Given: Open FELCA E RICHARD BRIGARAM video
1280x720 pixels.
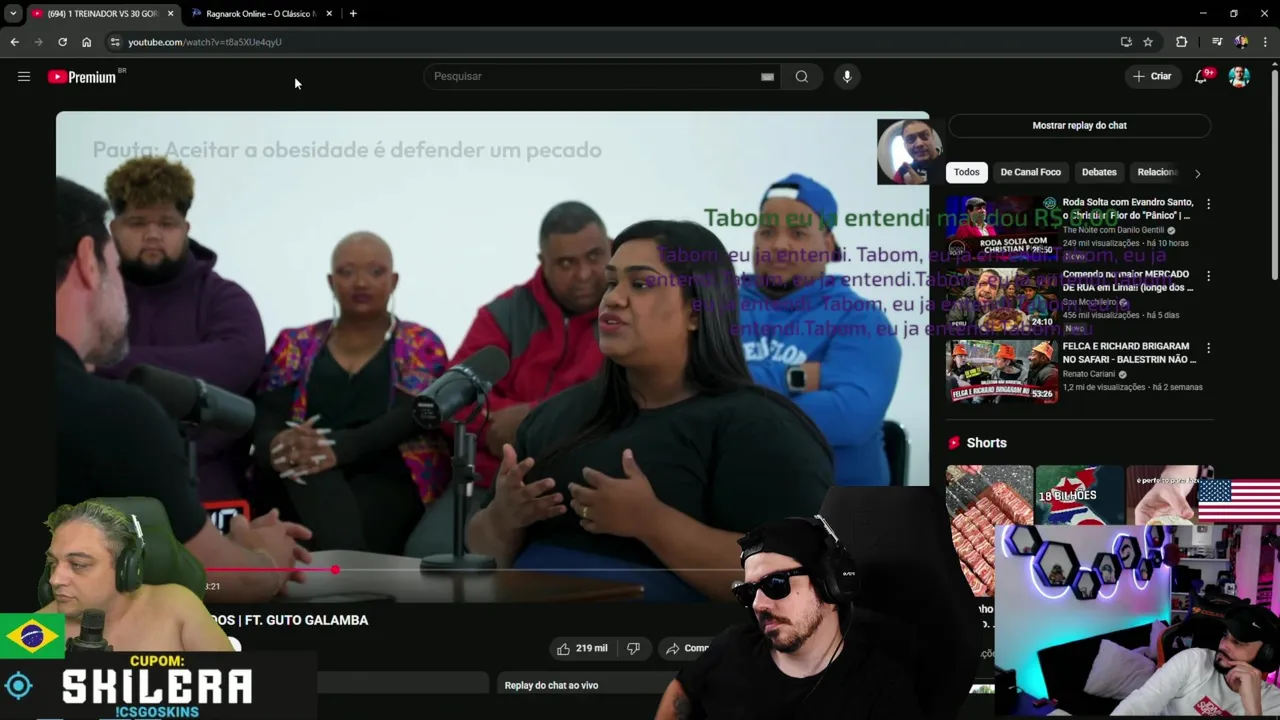Looking at the screenshot, I should point(1128,352).
